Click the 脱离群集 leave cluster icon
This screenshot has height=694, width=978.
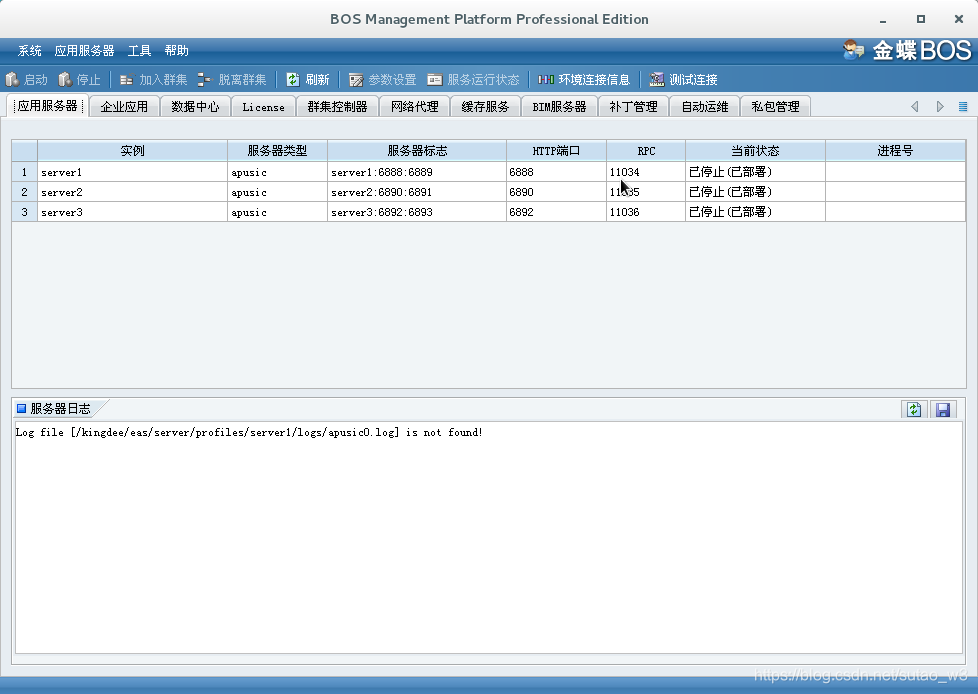click(205, 80)
